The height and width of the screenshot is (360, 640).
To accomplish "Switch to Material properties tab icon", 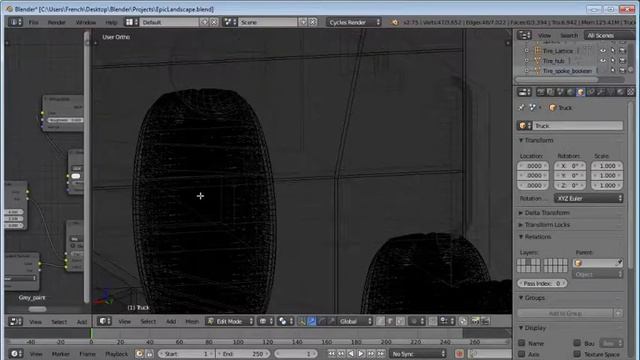I will pos(620,92).
